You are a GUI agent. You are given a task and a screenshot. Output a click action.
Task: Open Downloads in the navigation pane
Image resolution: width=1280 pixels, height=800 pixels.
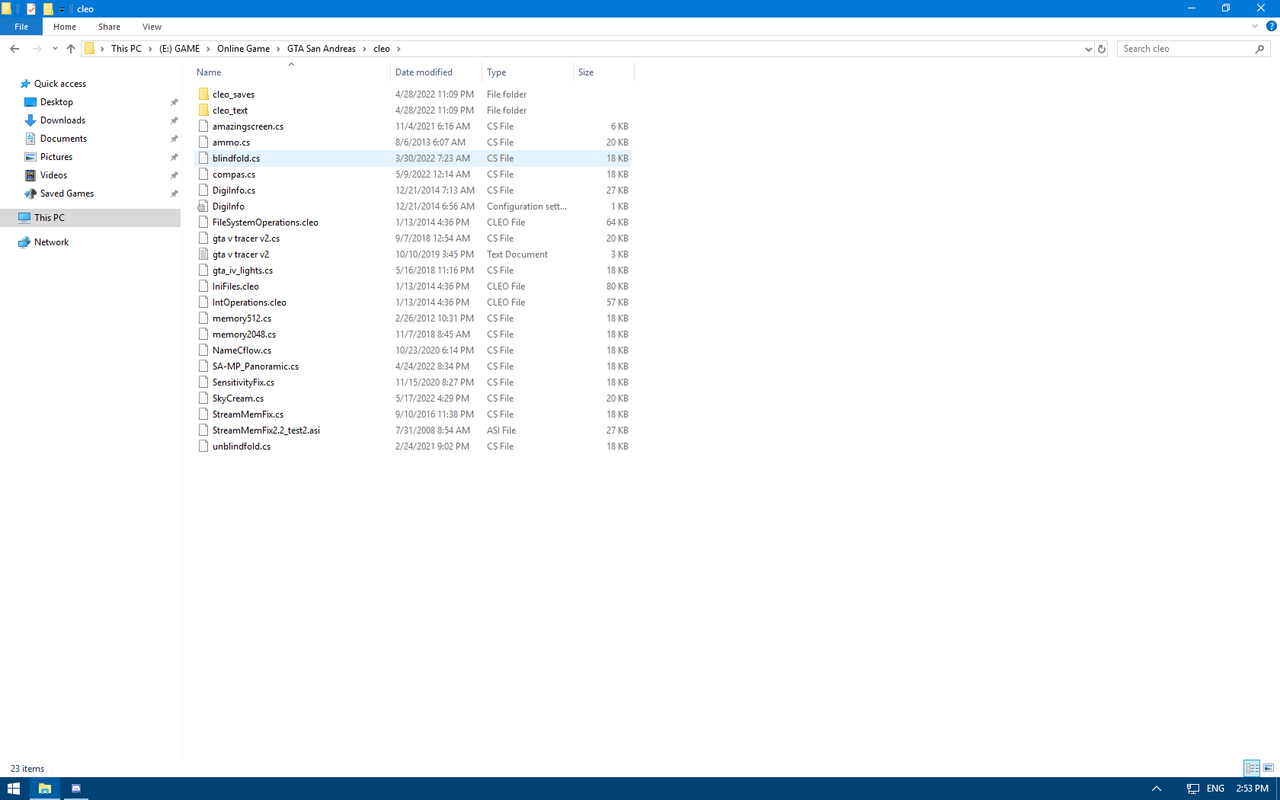pos(62,120)
